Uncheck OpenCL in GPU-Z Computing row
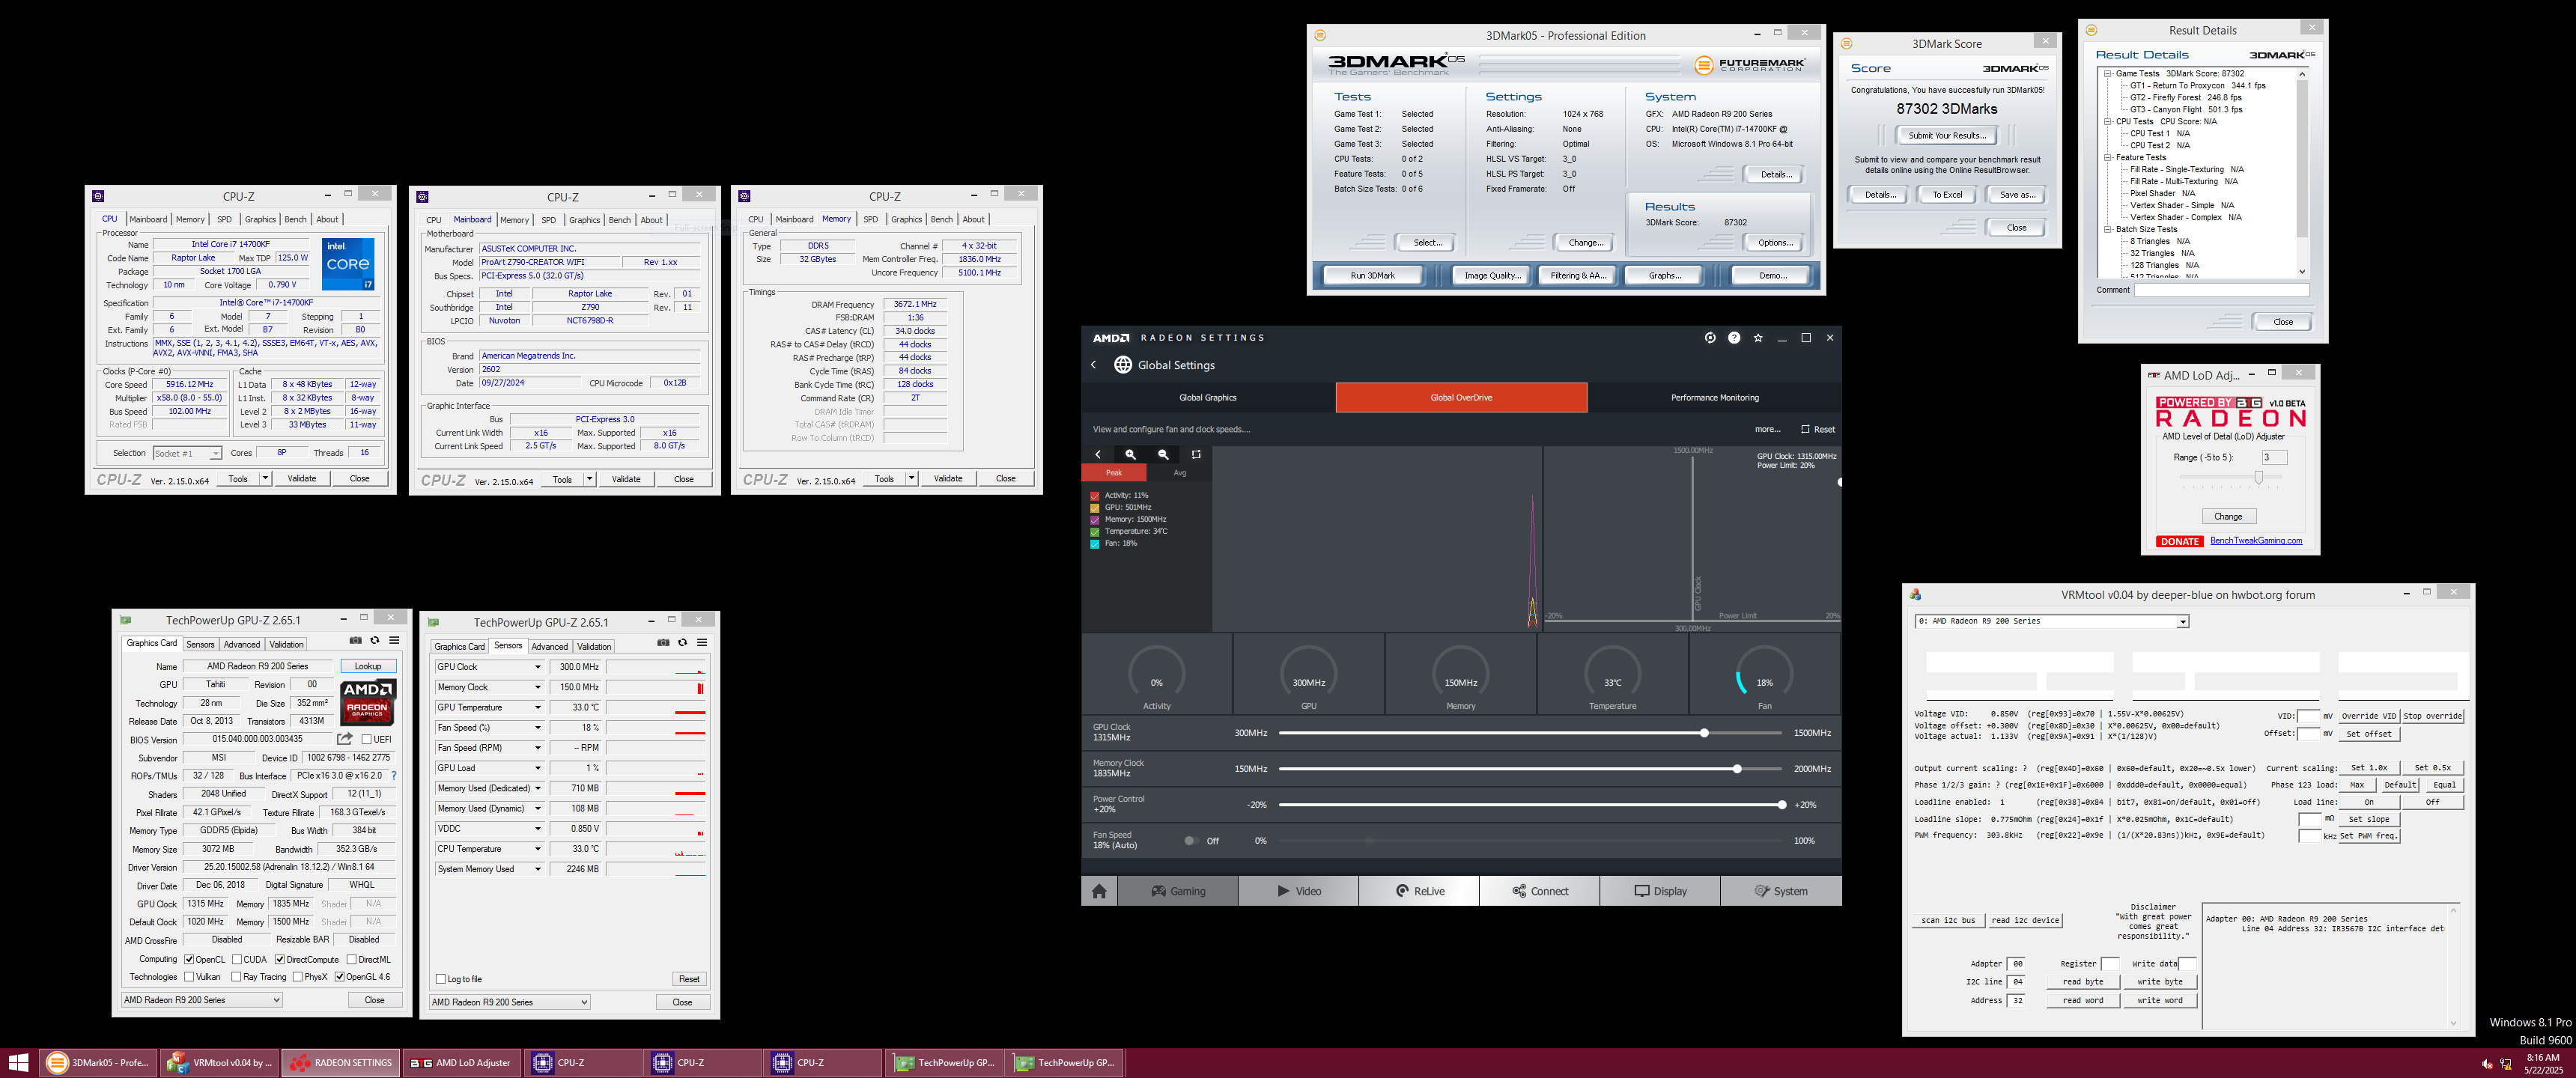The height and width of the screenshot is (1078, 2576). pos(189,959)
